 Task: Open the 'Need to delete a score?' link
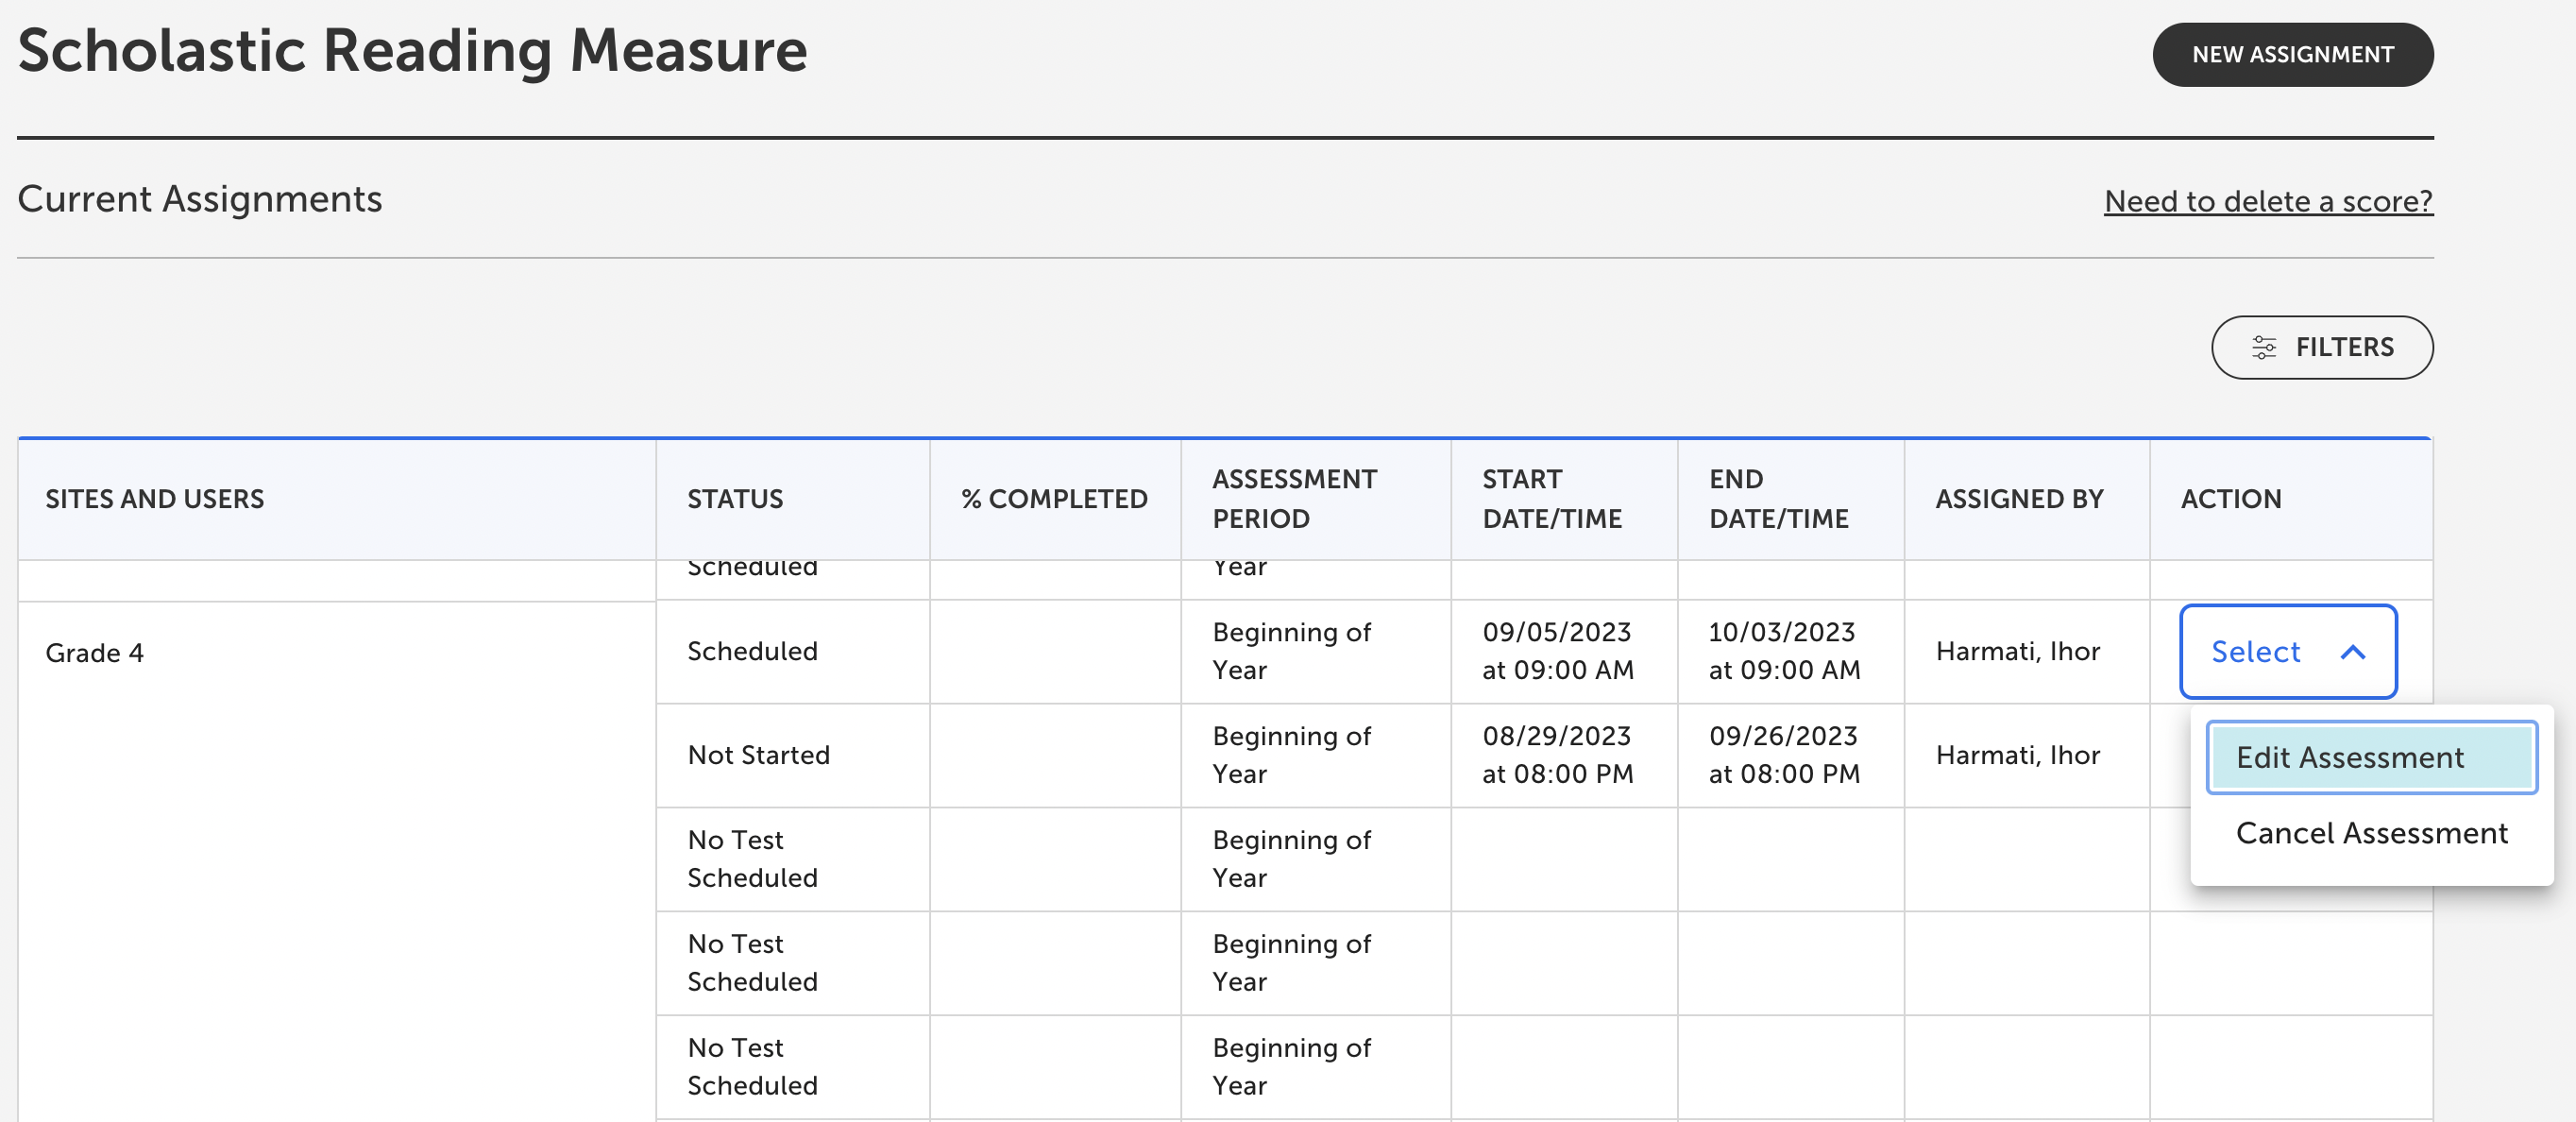tap(2268, 201)
